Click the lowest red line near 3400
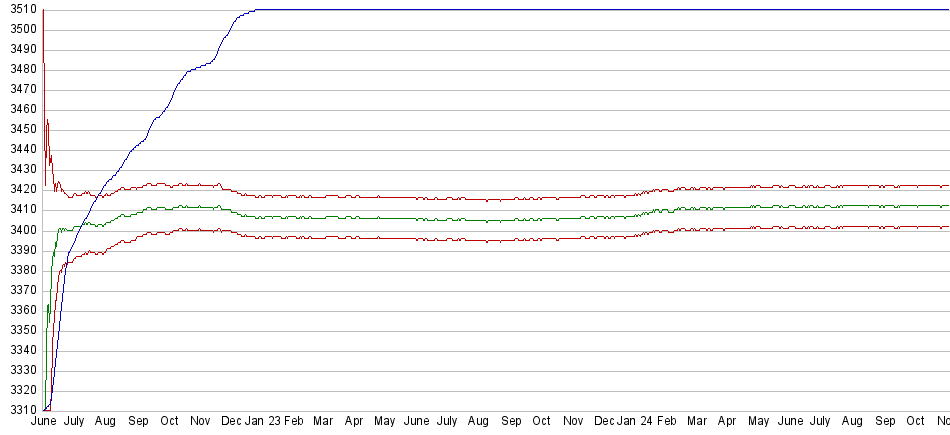The height and width of the screenshot is (435, 950). pyautogui.click(x=500, y=240)
